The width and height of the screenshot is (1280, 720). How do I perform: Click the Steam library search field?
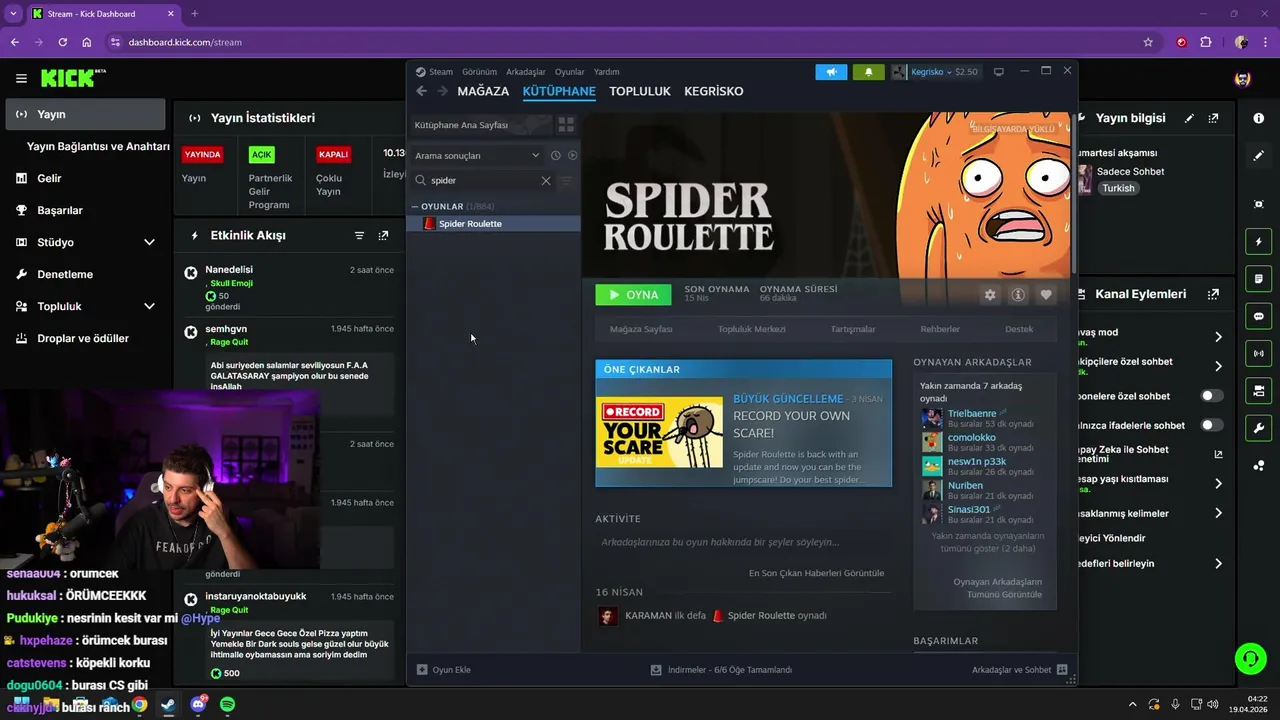[484, 181]
